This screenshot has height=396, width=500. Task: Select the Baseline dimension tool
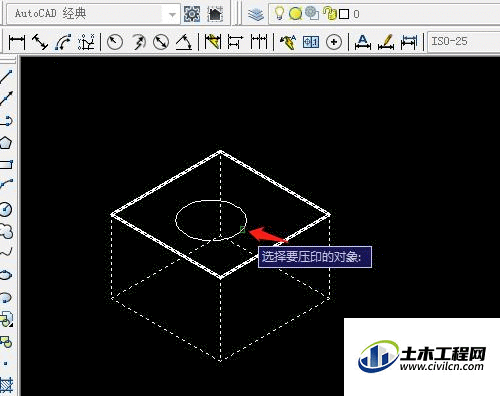point(235,42)
